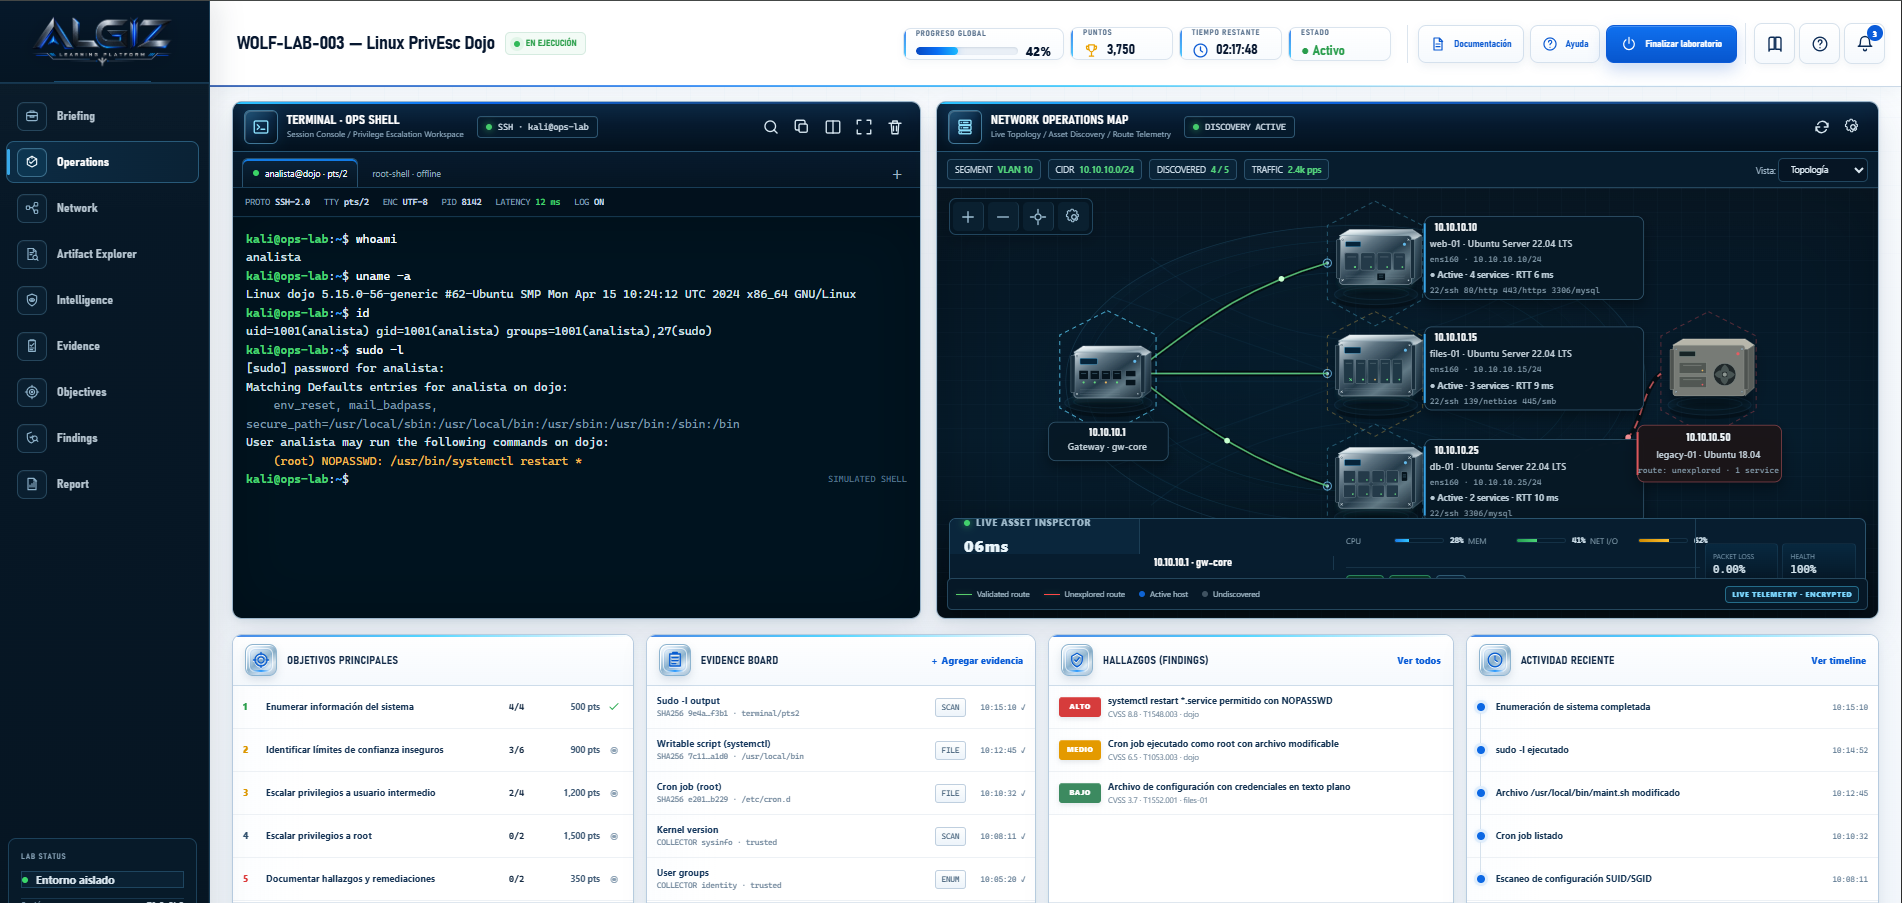Expand the SSH kali@ops-lab session selector
This screenshot has width=1902, height=903.
coord(538,127)
